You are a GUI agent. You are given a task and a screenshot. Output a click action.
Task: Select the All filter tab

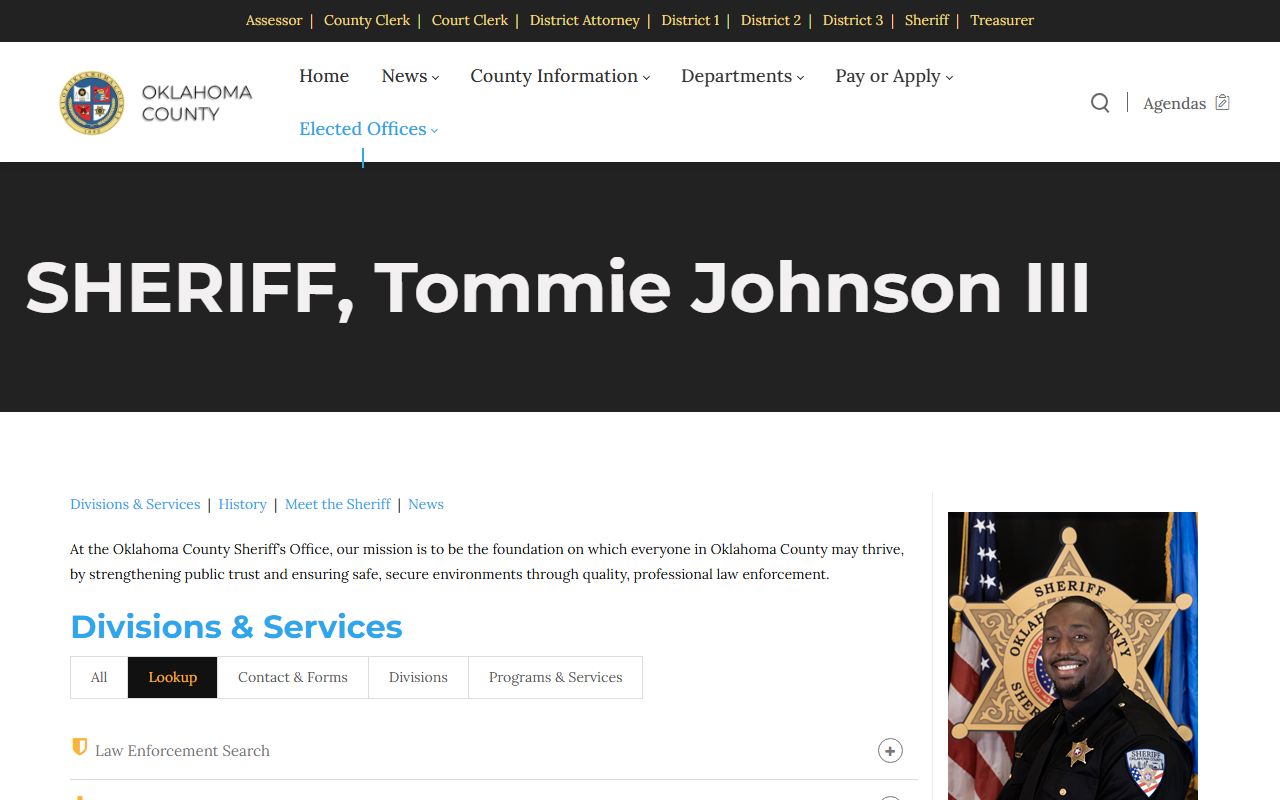tap(99, 677)
